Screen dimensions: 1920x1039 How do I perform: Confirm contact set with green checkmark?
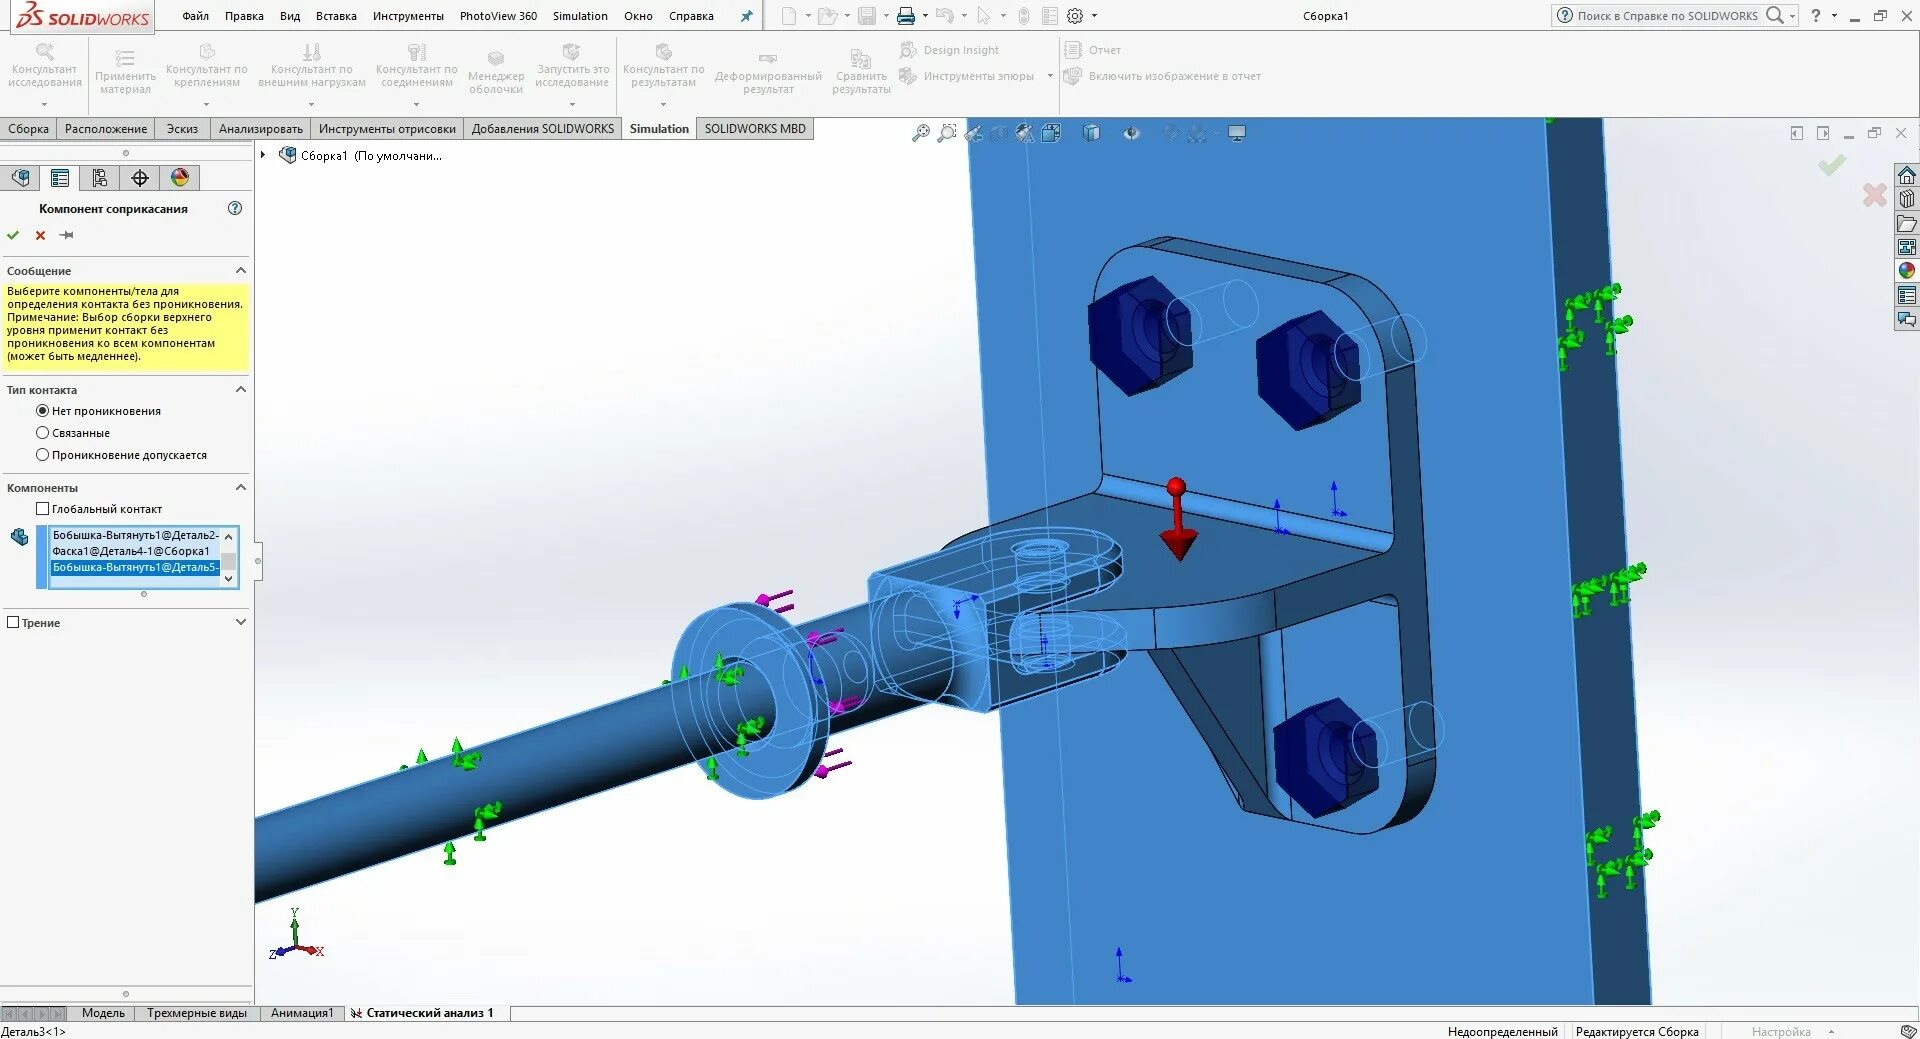[x=13, y=236]
